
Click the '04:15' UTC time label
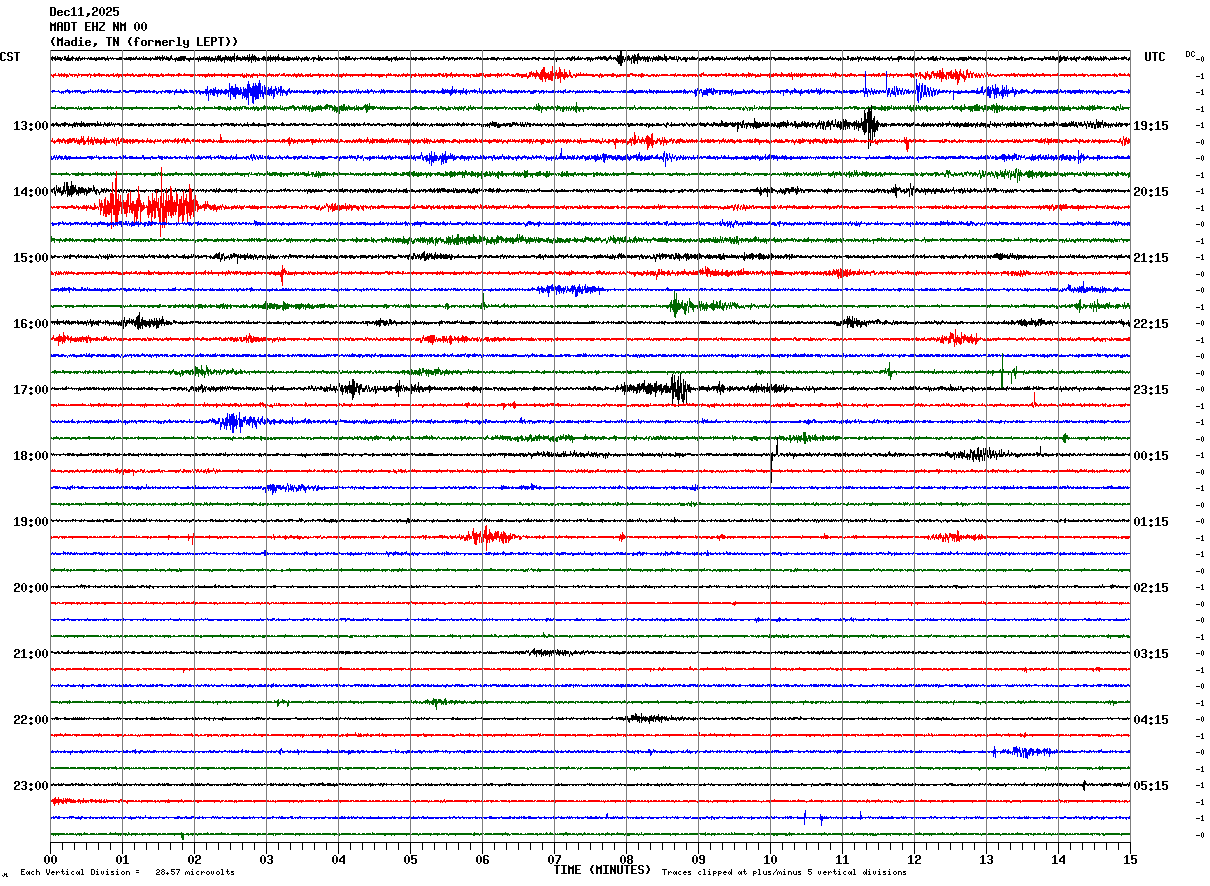(x=1150, y=720)
